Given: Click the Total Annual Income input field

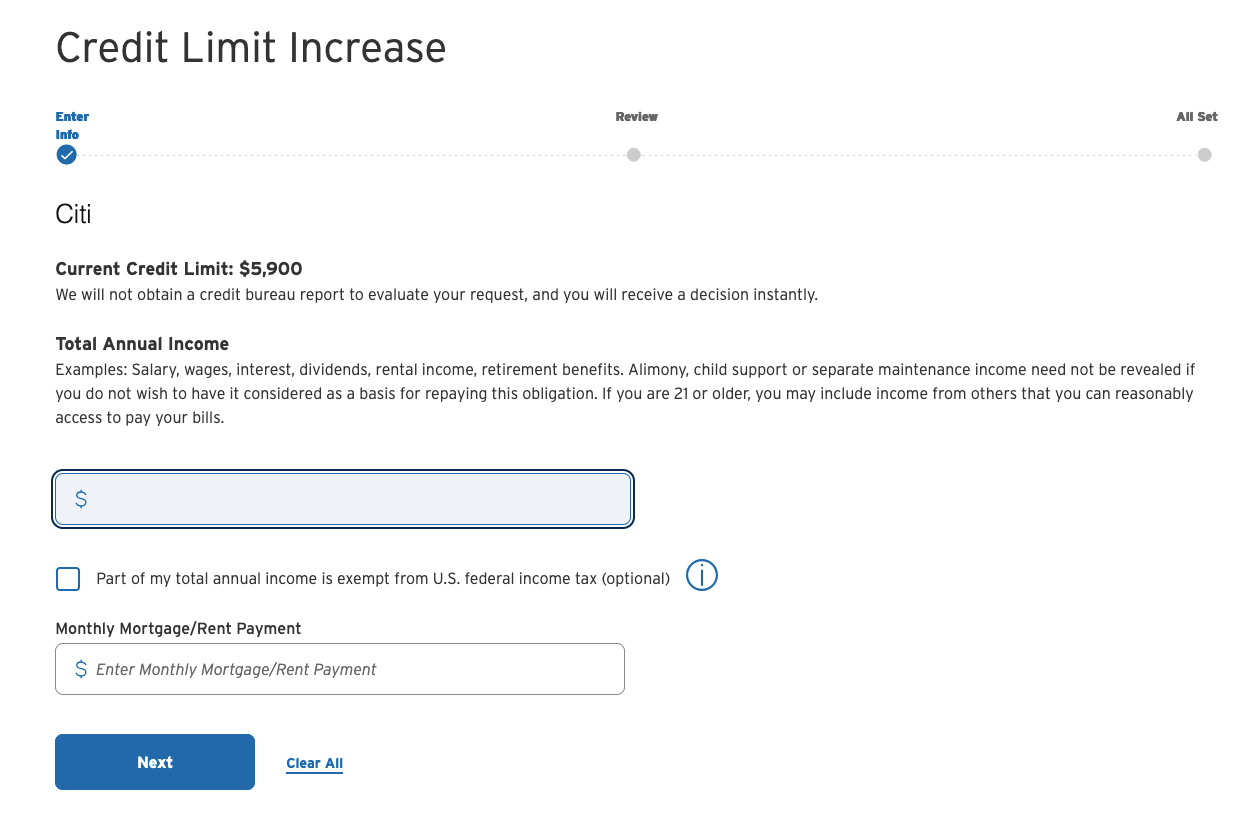Looking at the screenshot, I should 343,498.
